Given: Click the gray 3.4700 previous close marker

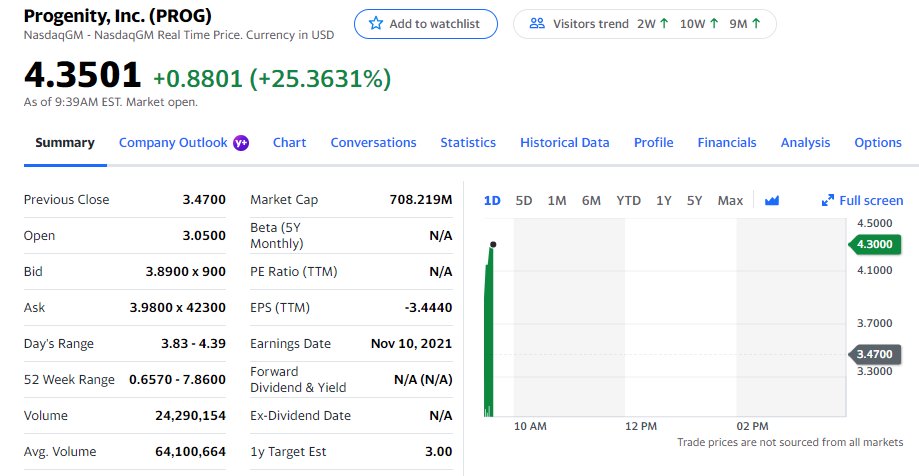Looking at the screenshot, I should [x=874, y=354].
